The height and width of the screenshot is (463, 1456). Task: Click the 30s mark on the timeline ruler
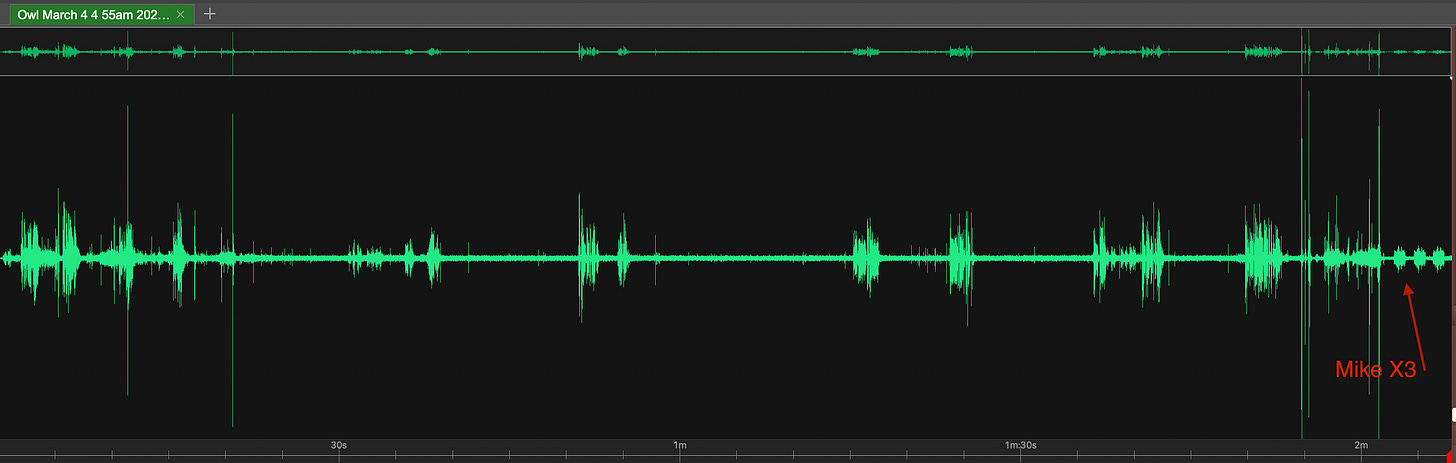pos(339,444)
